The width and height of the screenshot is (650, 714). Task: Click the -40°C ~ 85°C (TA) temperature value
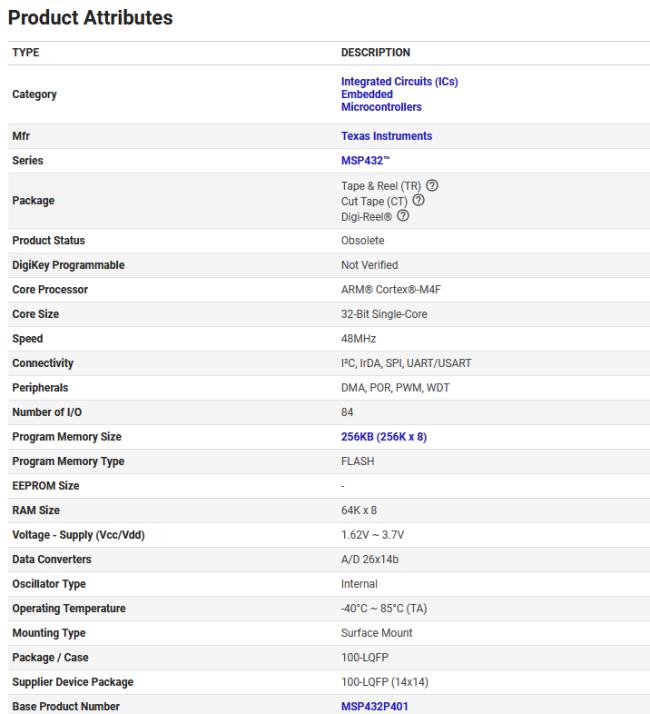pos(384,609)
